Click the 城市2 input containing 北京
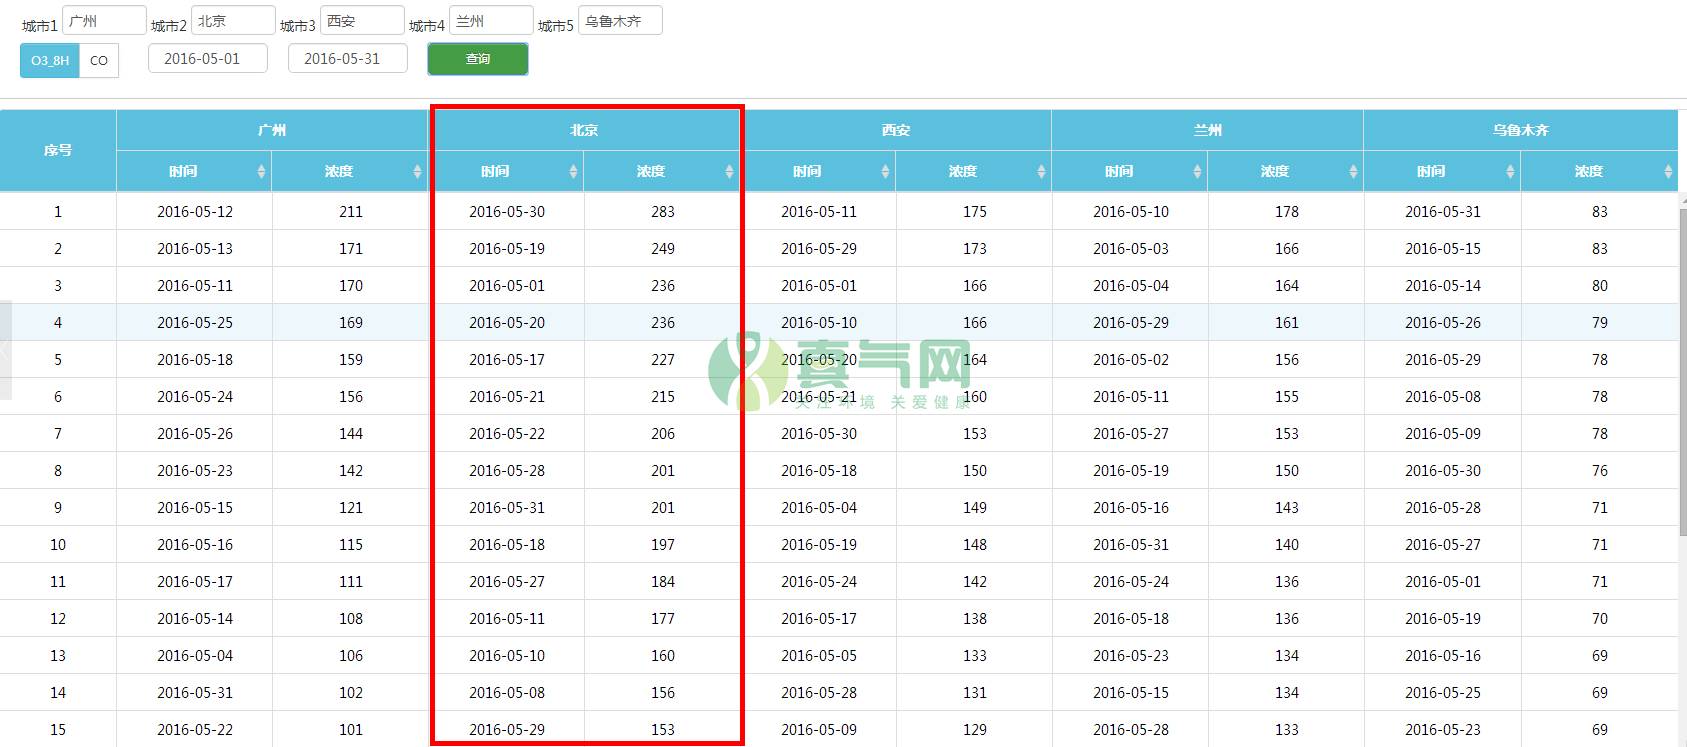The height and width of the screenshot is (747, 1687). pyautogui.click(x=233, y=21)
